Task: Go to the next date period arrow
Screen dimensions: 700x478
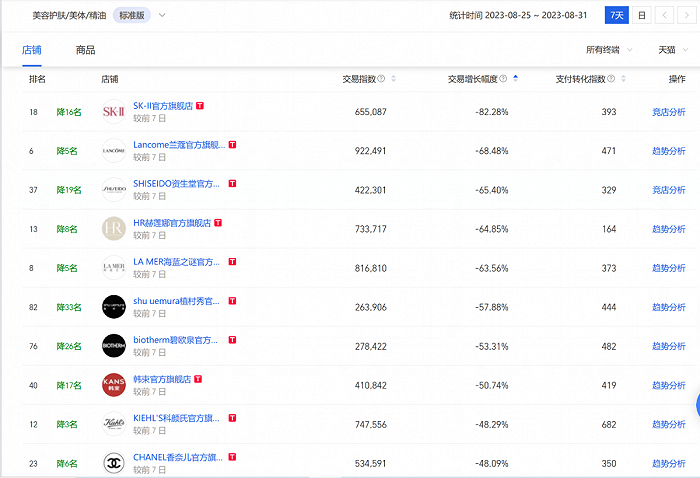Action: click(x=686, y=15)
